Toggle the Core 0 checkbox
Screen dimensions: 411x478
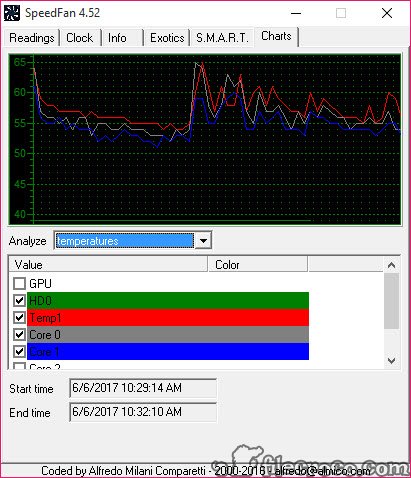19,334
